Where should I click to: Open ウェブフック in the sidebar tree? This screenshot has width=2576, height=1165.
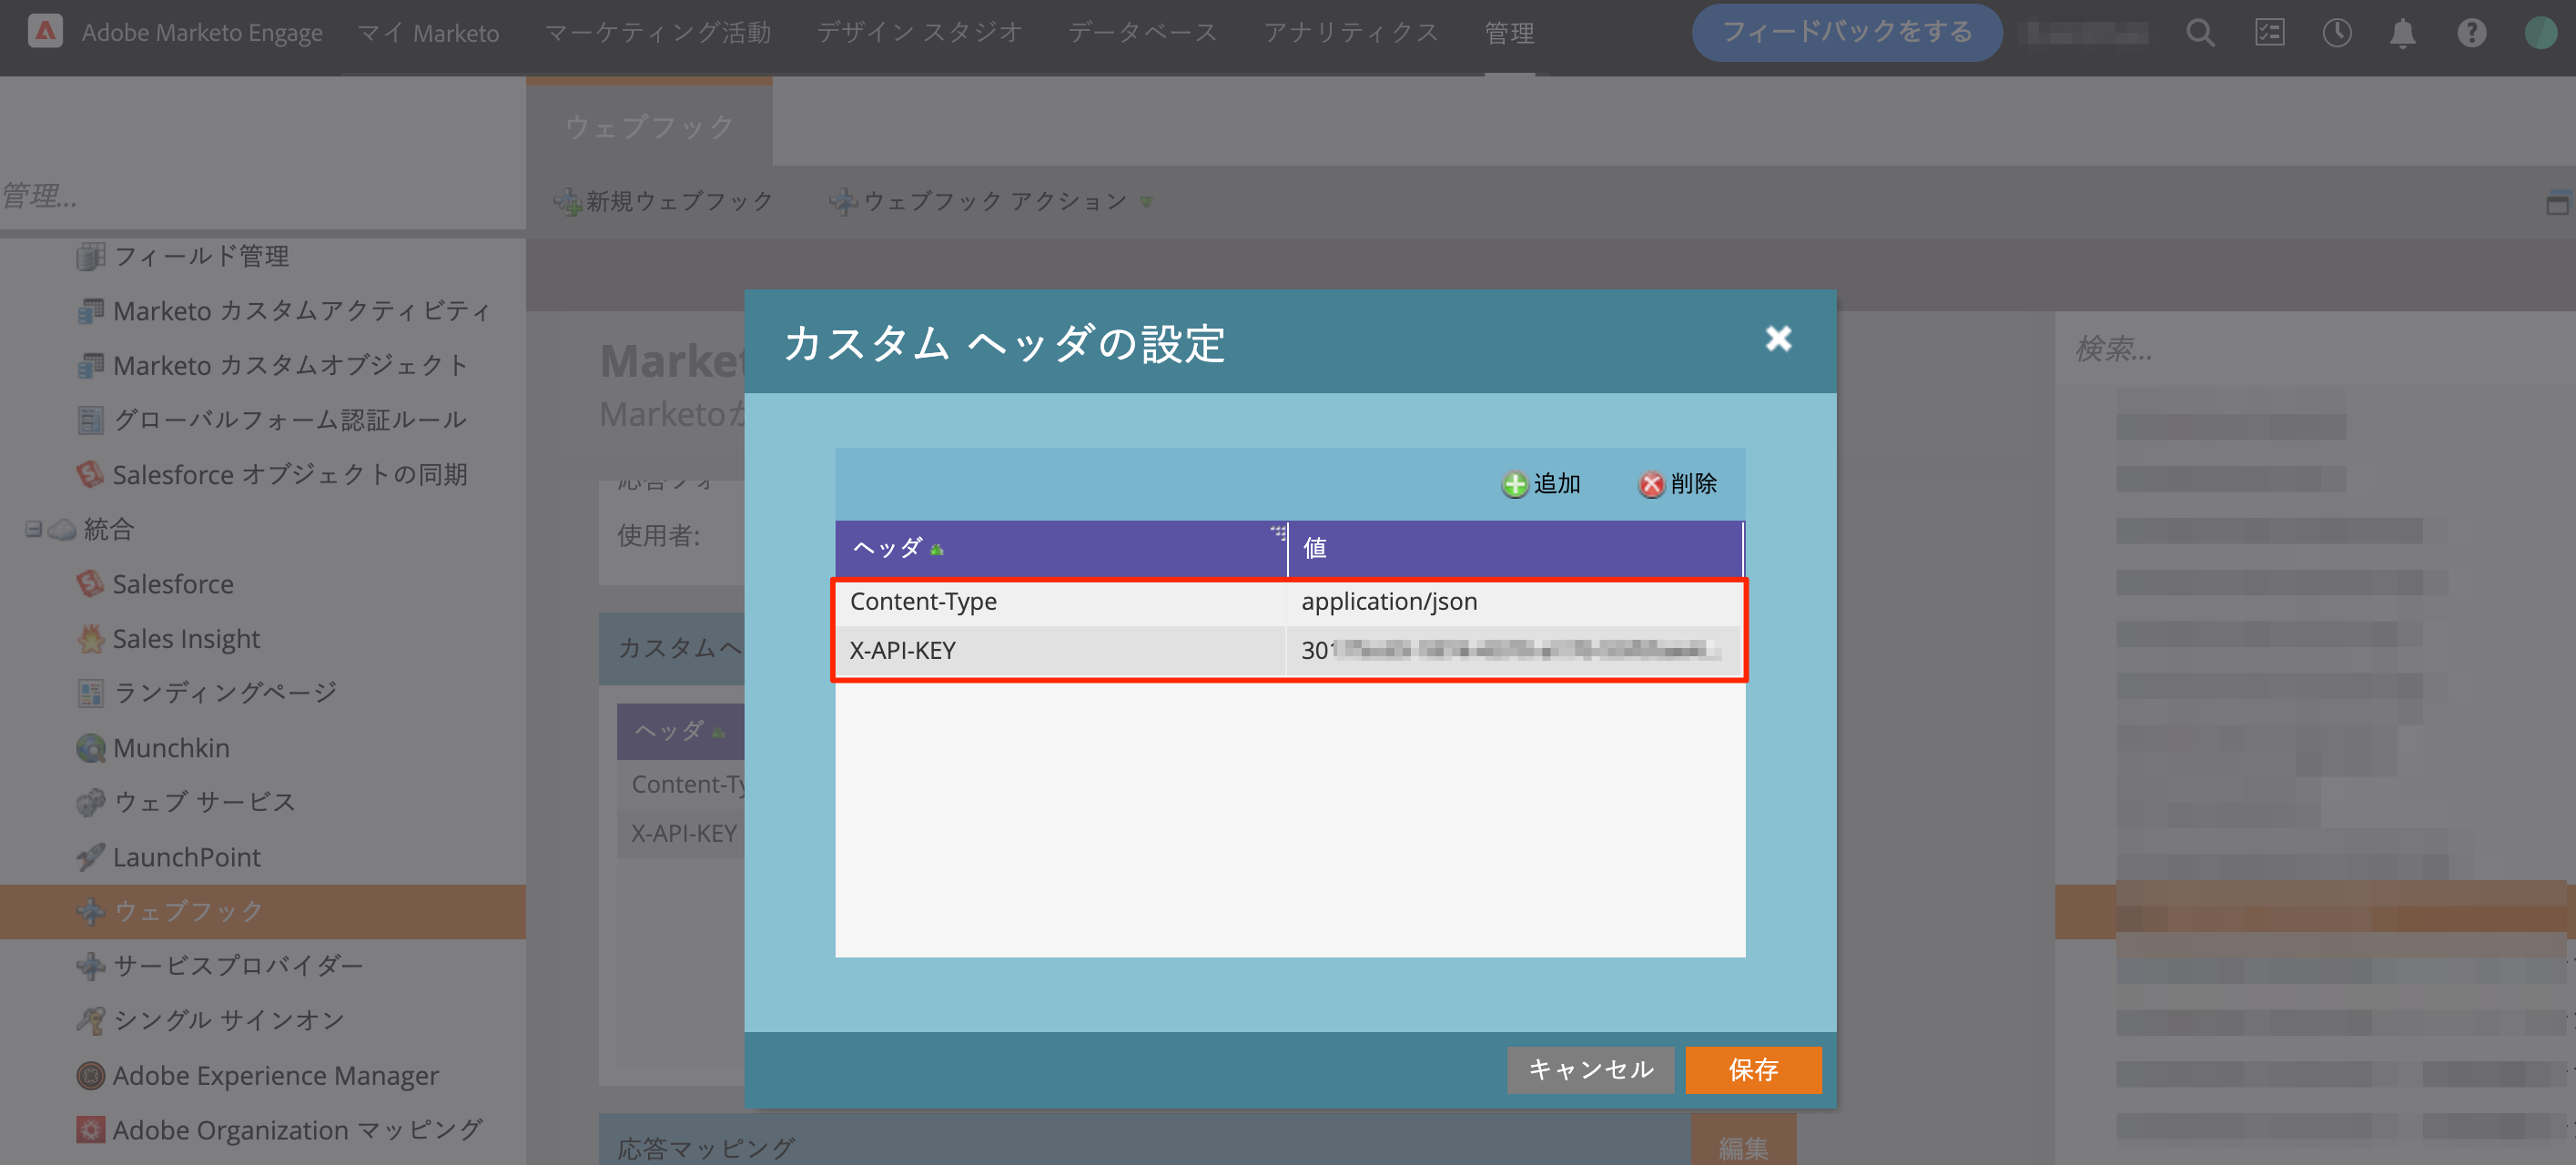262,911
